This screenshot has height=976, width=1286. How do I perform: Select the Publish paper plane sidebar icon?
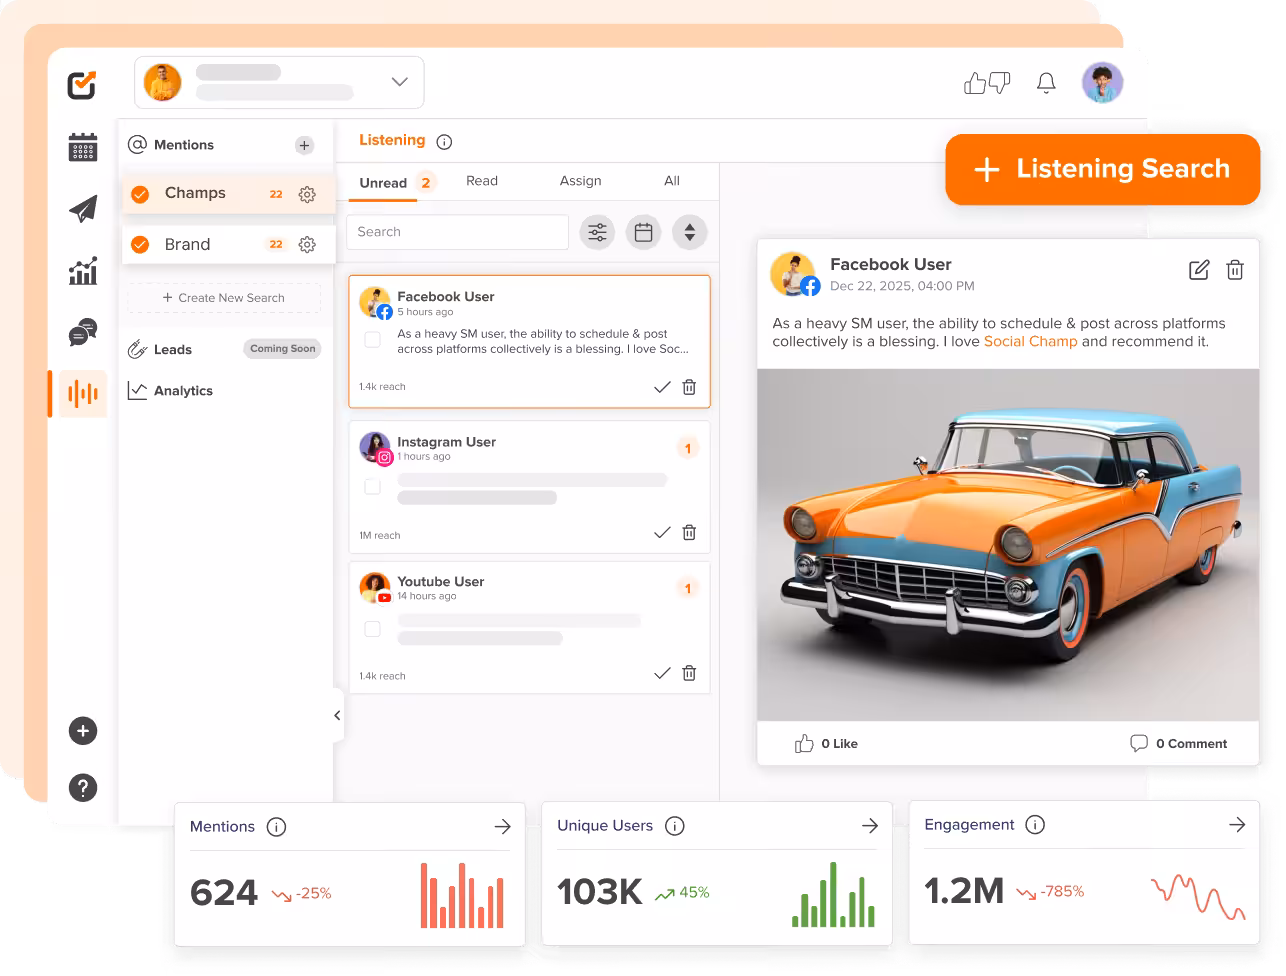[x=82, y=208]
